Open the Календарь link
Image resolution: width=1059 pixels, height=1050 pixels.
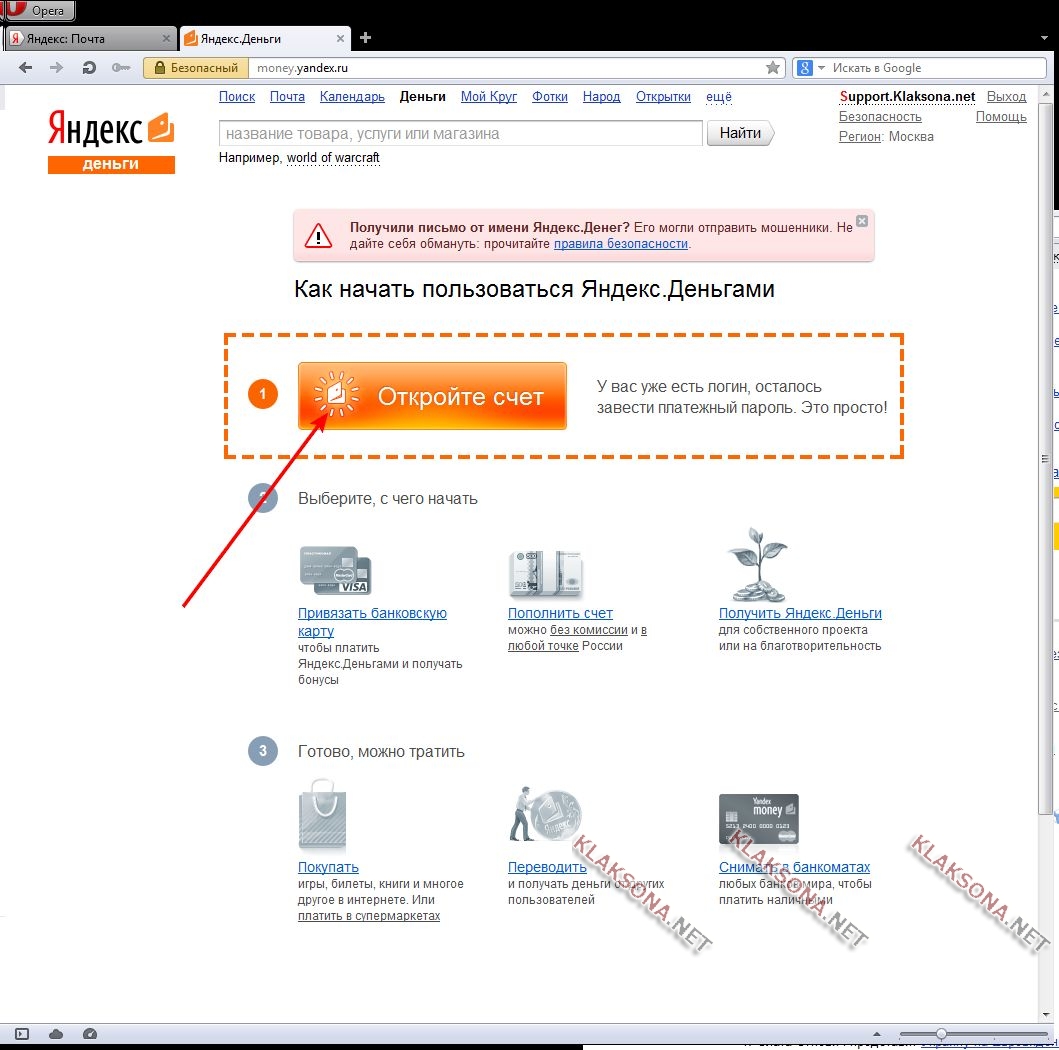352,97
